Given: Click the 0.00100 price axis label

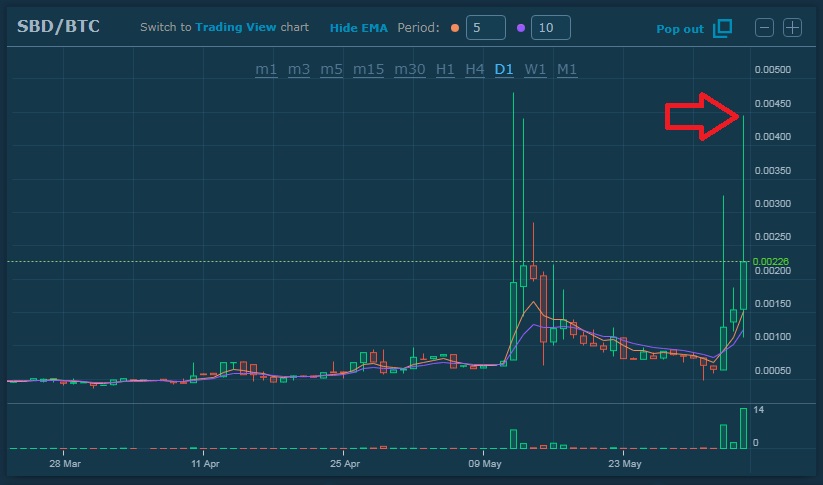Looking at the screenshot, I should (773, 337).
